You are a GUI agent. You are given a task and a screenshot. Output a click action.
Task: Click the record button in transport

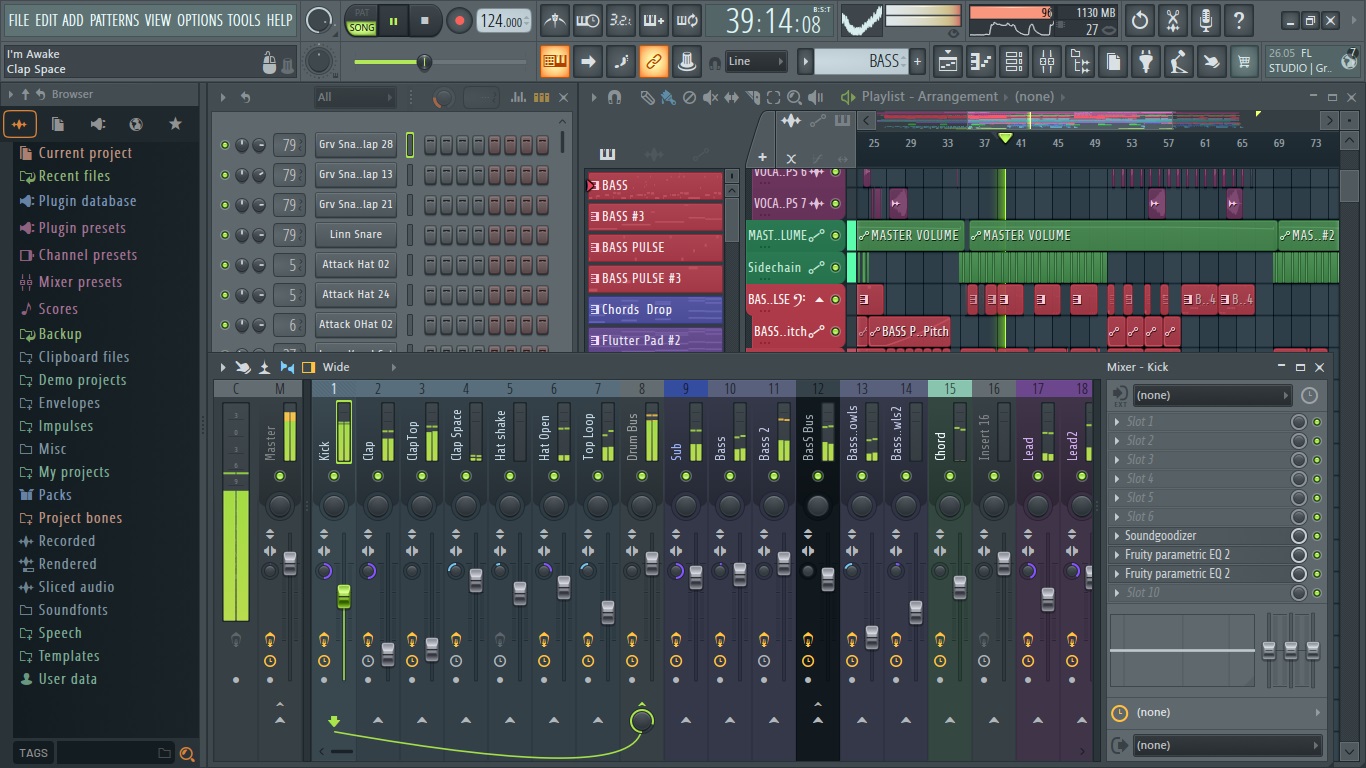coord(459,21)
